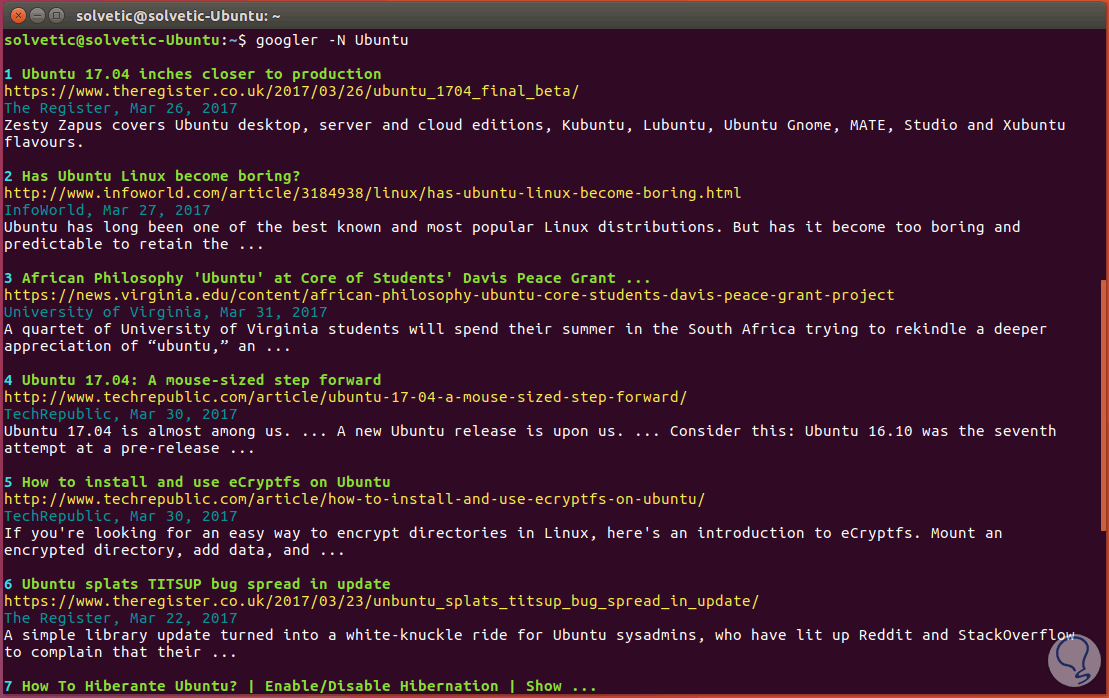Minimize the terminal window
1109x698 pixels.
[38, 15]
